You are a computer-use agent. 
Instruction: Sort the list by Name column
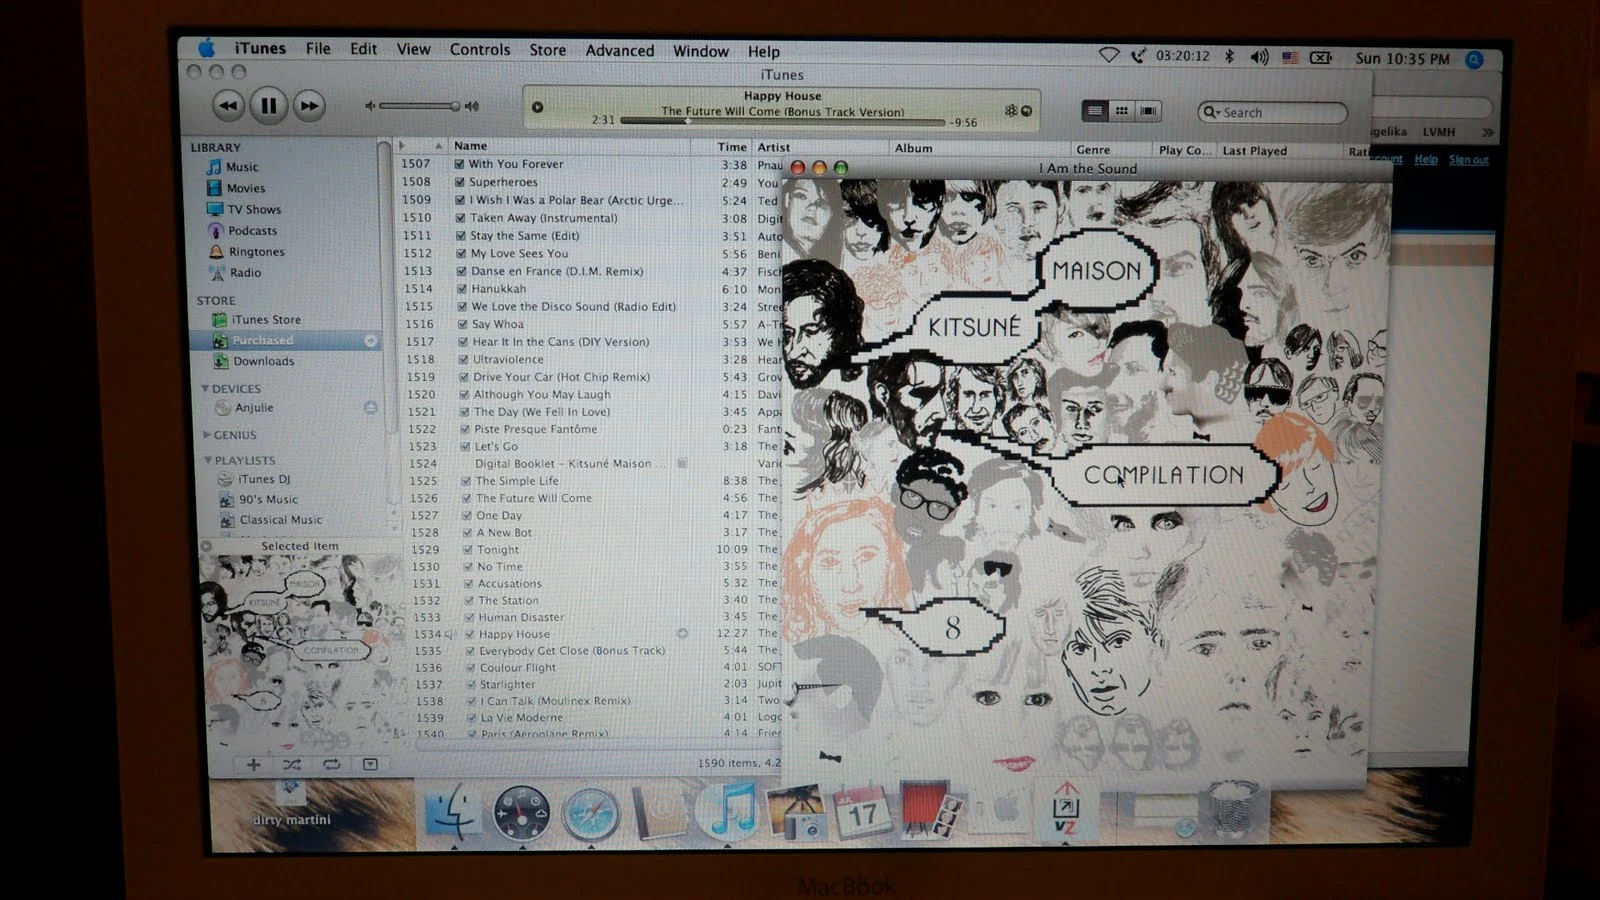point(569,146)
